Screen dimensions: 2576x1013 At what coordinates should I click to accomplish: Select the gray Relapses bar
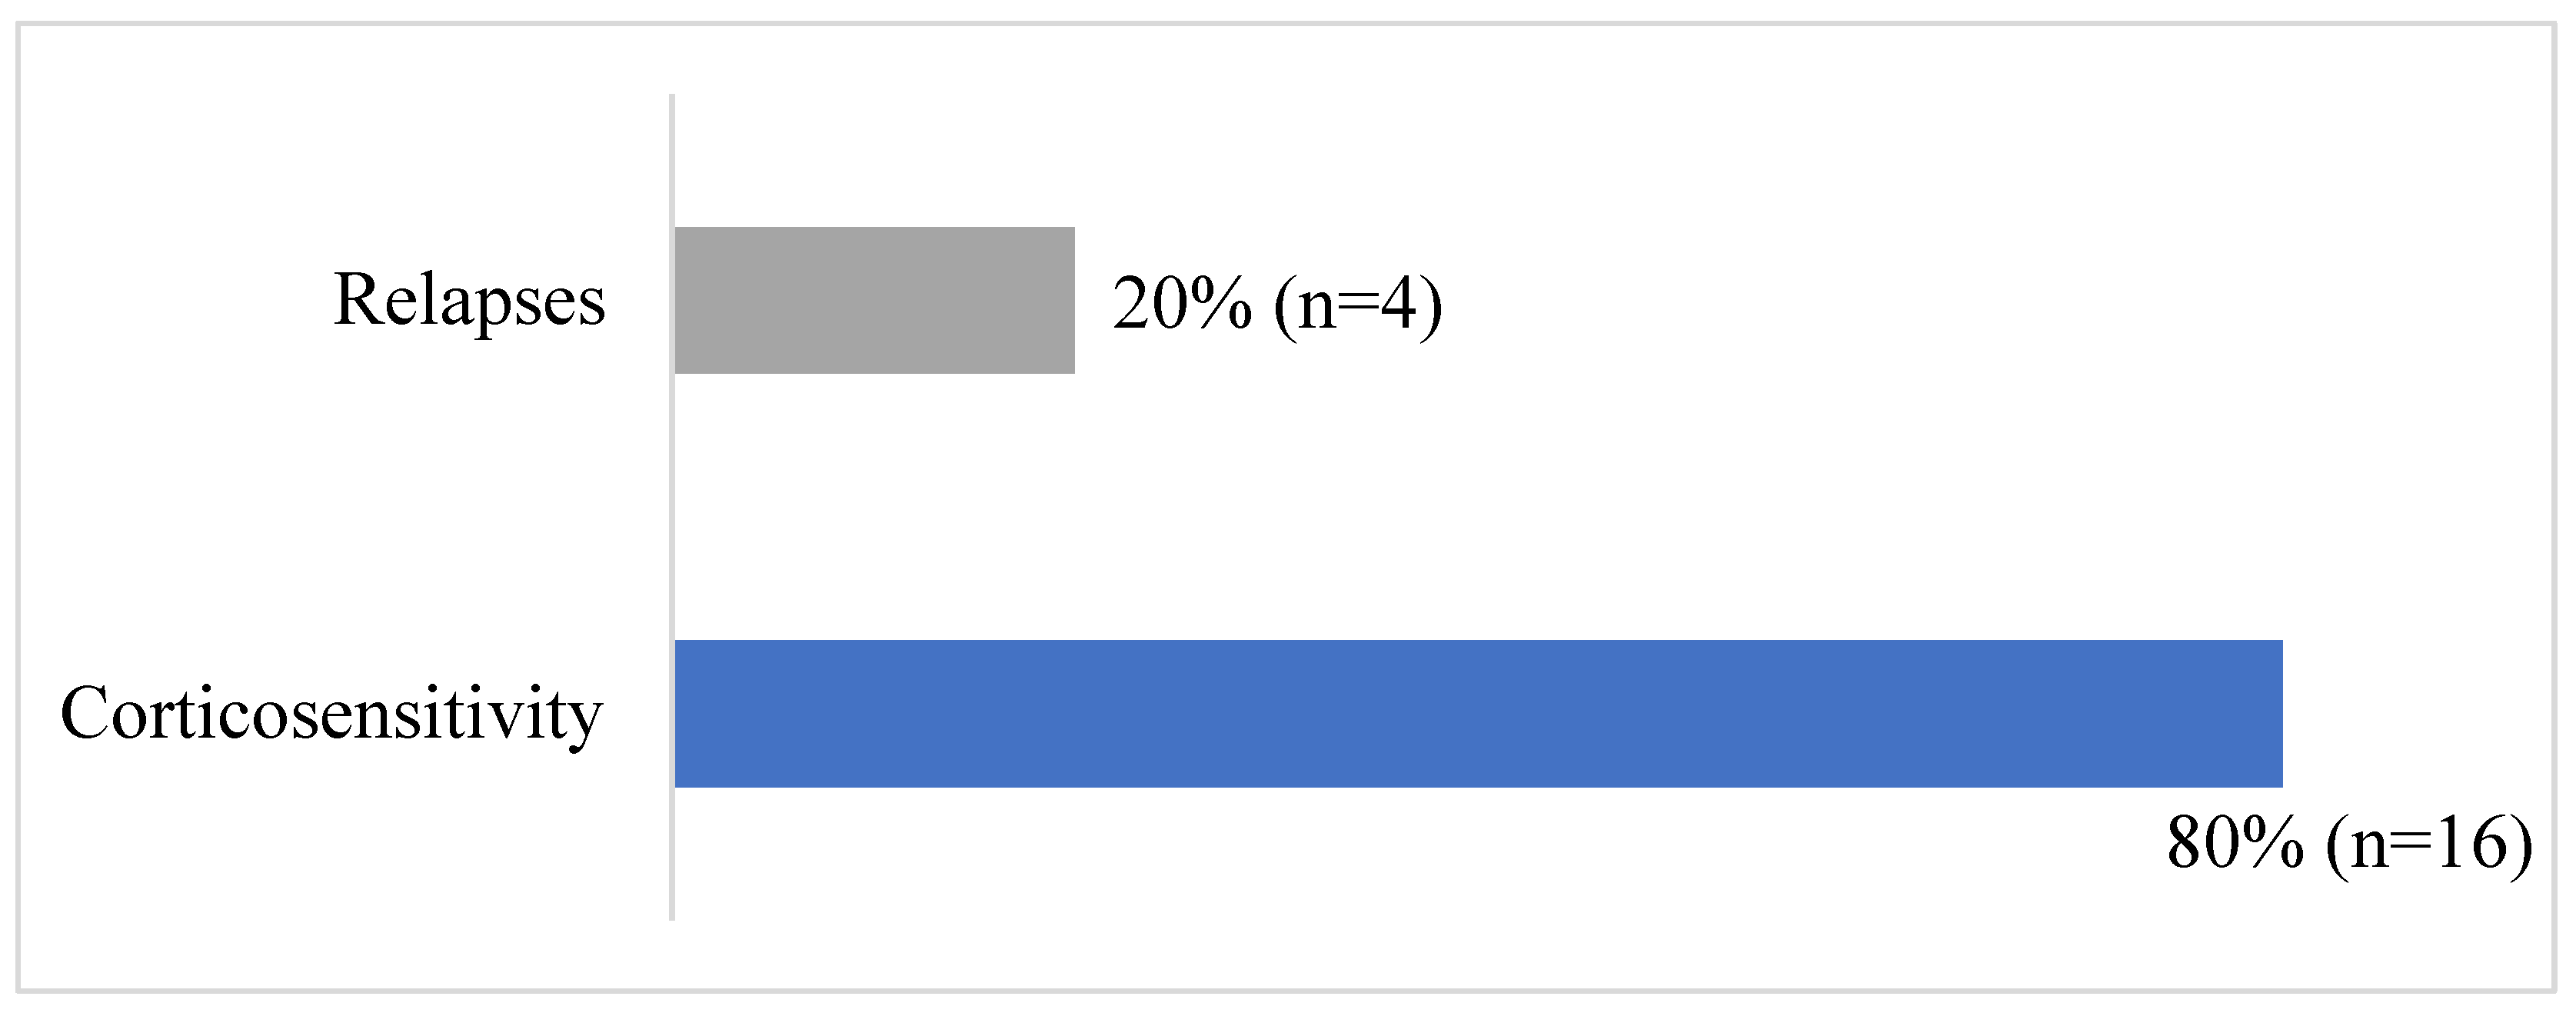[x=874, y=300]
